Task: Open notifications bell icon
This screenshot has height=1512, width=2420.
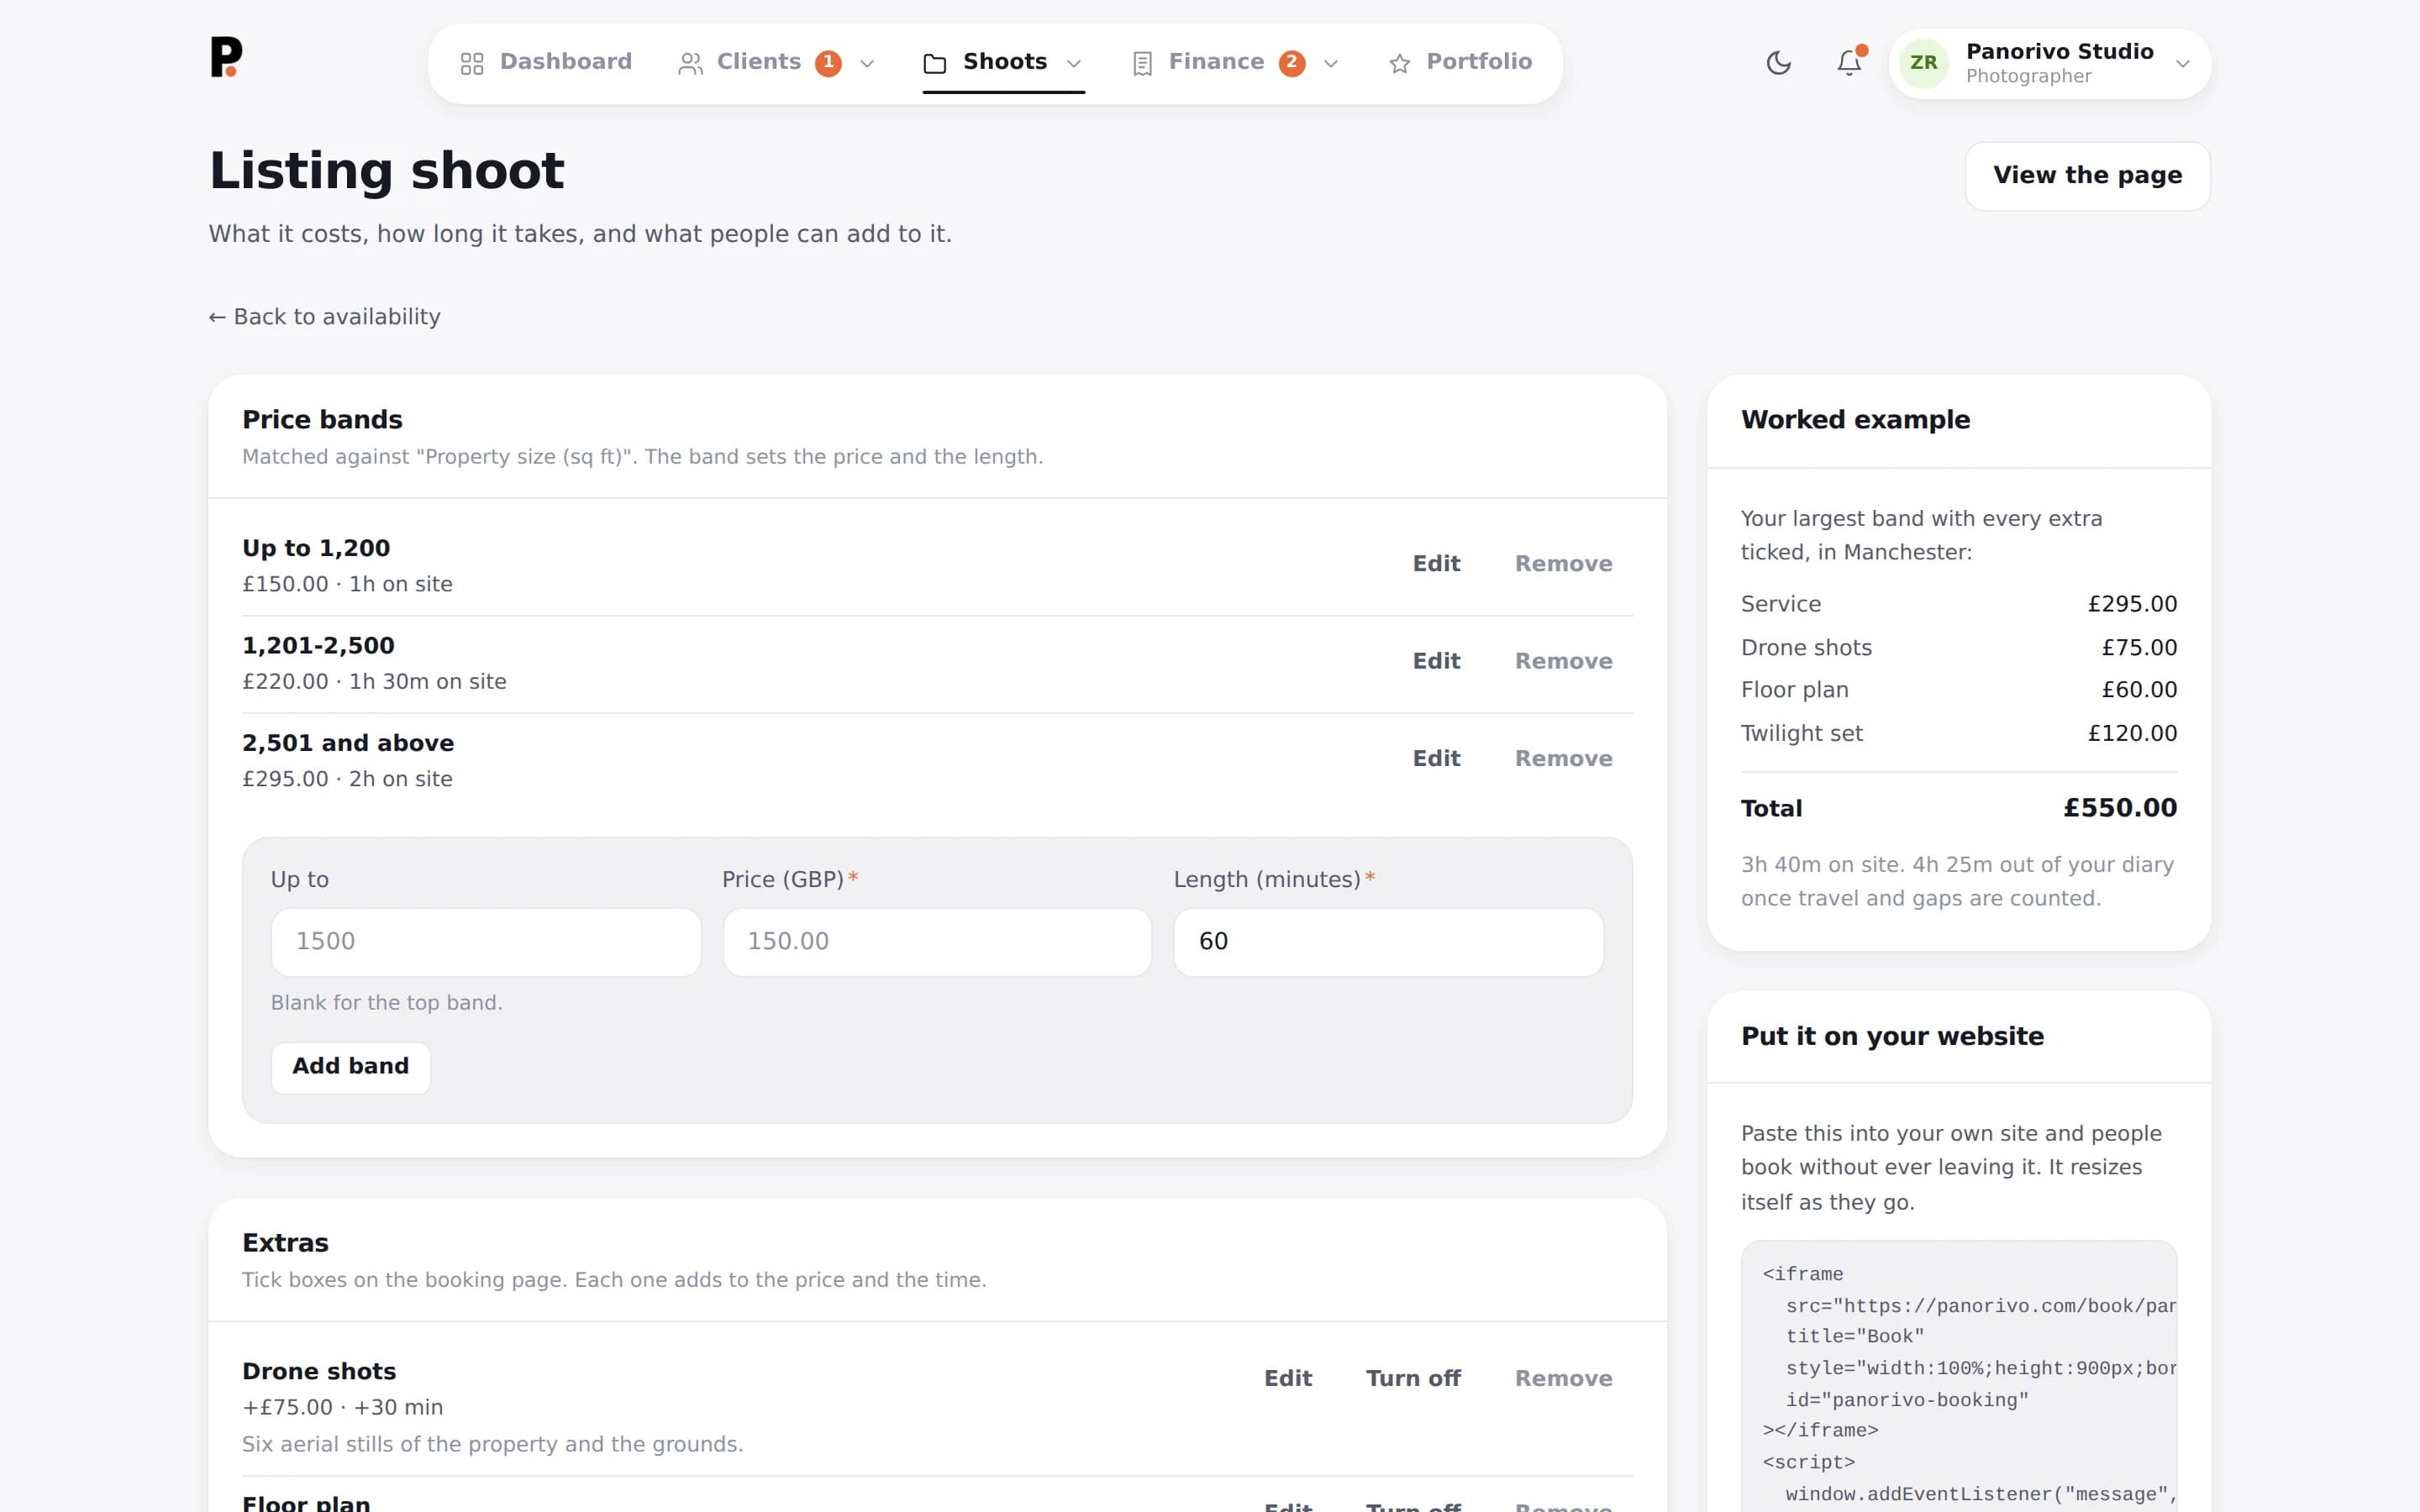Action: click(1849, 63)
